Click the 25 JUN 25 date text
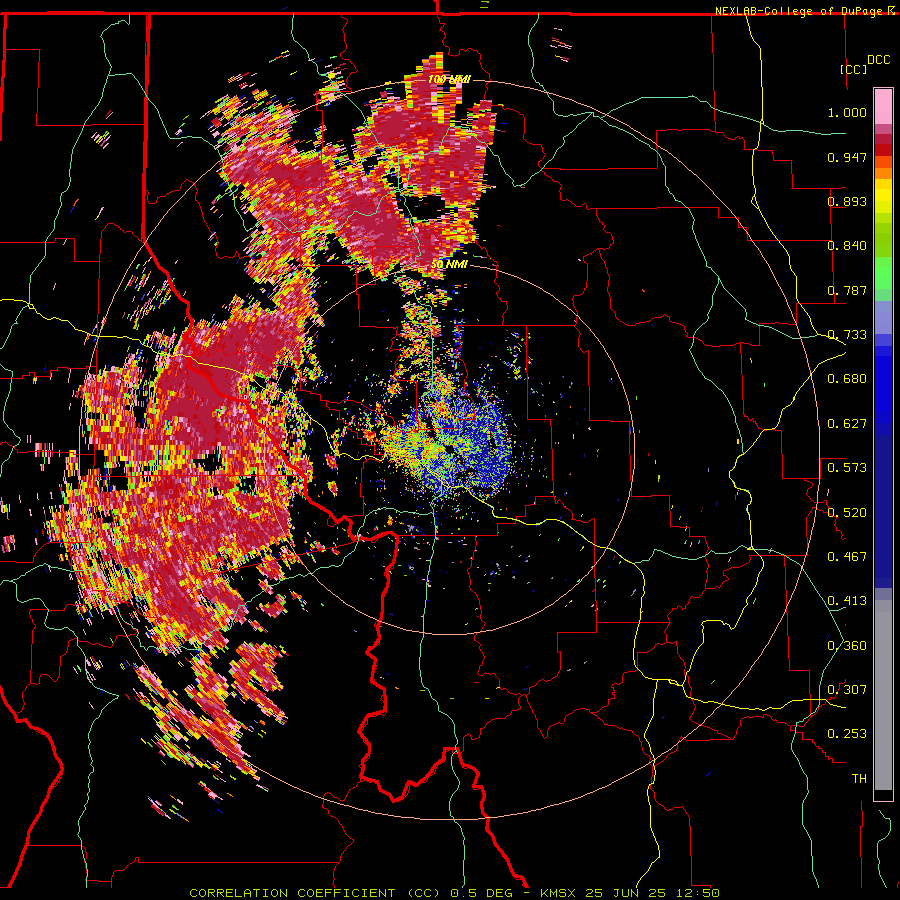The image size is (900, 900). [x=625, y=893]
